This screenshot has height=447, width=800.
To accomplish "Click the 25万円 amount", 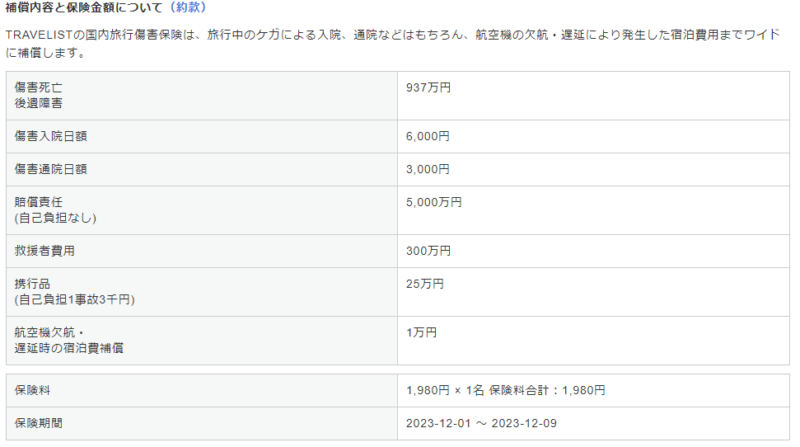I will coord(424,284).
